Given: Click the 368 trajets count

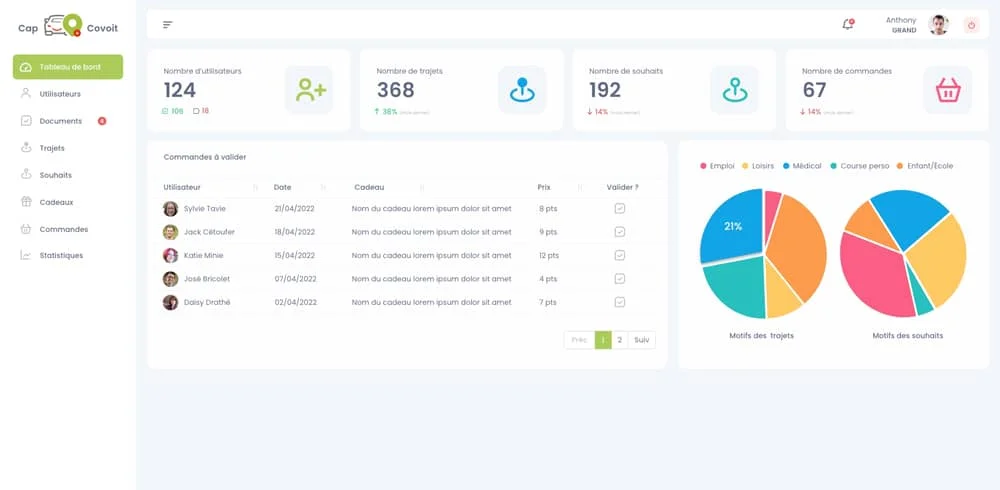Looking at the screenshot, I should pyautogui.click(x=395, y=91).
